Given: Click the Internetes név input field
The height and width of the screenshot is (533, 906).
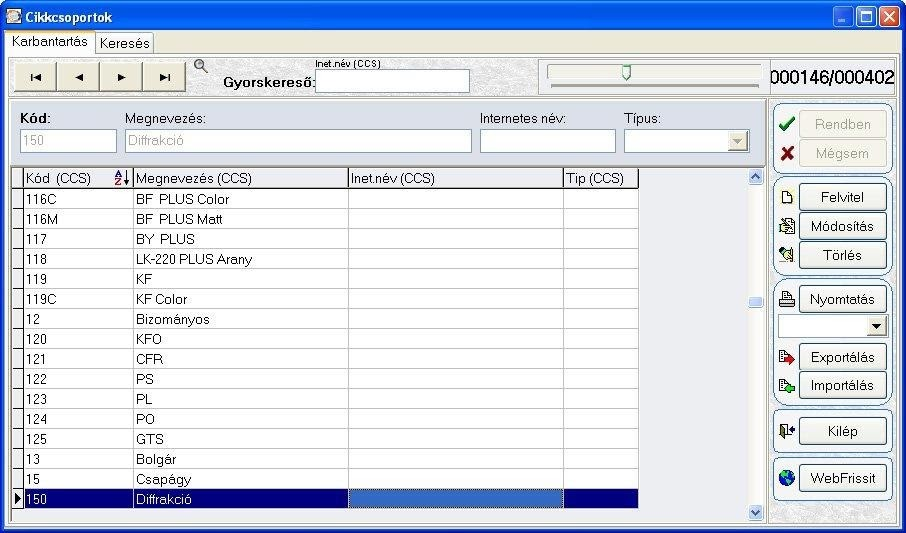Looking at the screenshot, I should [x=548, y=141].
